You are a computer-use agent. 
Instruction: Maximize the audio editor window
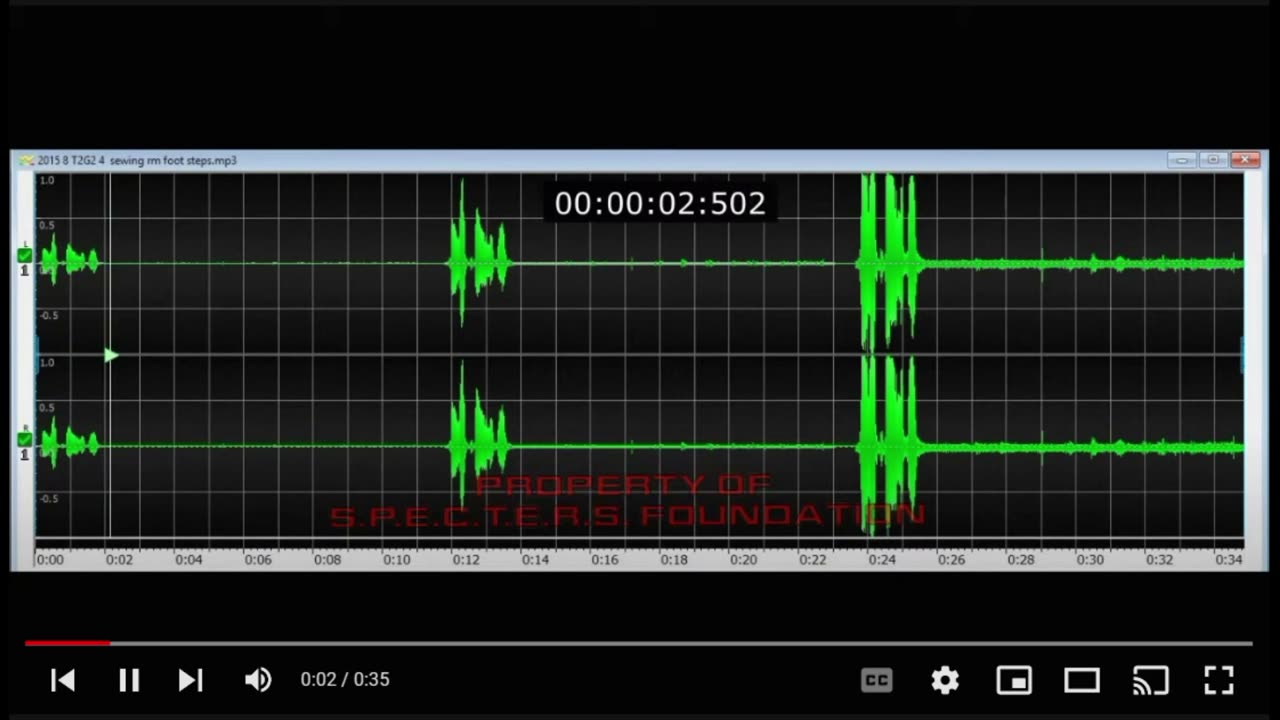click(1214, 160)
